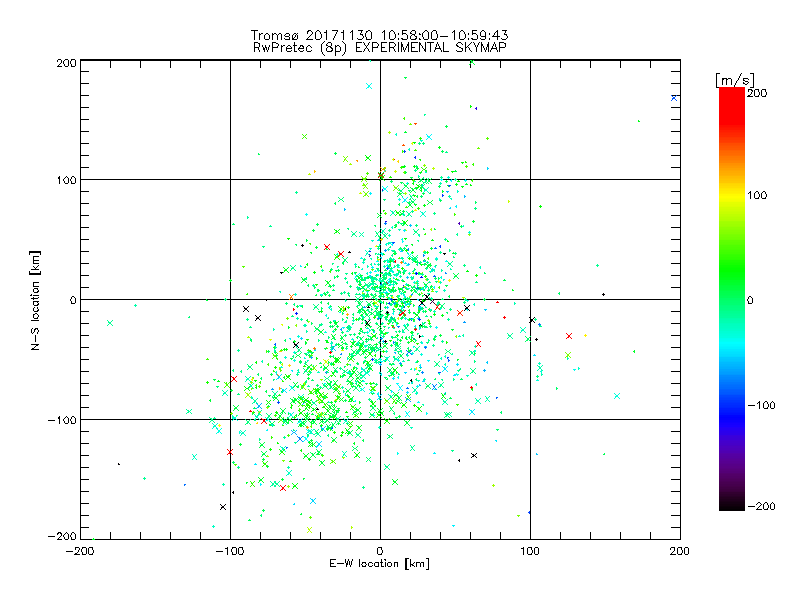Click the title line "Tromsø 20171130 10:58:00-10:59:43"

pyautogui.click(x=379, y=35)
